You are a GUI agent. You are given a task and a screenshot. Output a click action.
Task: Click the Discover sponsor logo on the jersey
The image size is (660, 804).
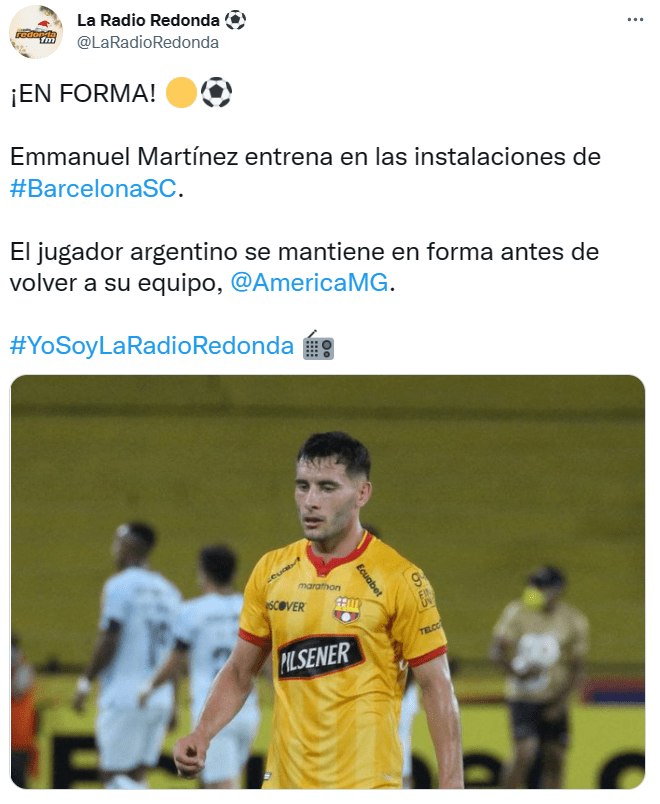tap(285, 606)
